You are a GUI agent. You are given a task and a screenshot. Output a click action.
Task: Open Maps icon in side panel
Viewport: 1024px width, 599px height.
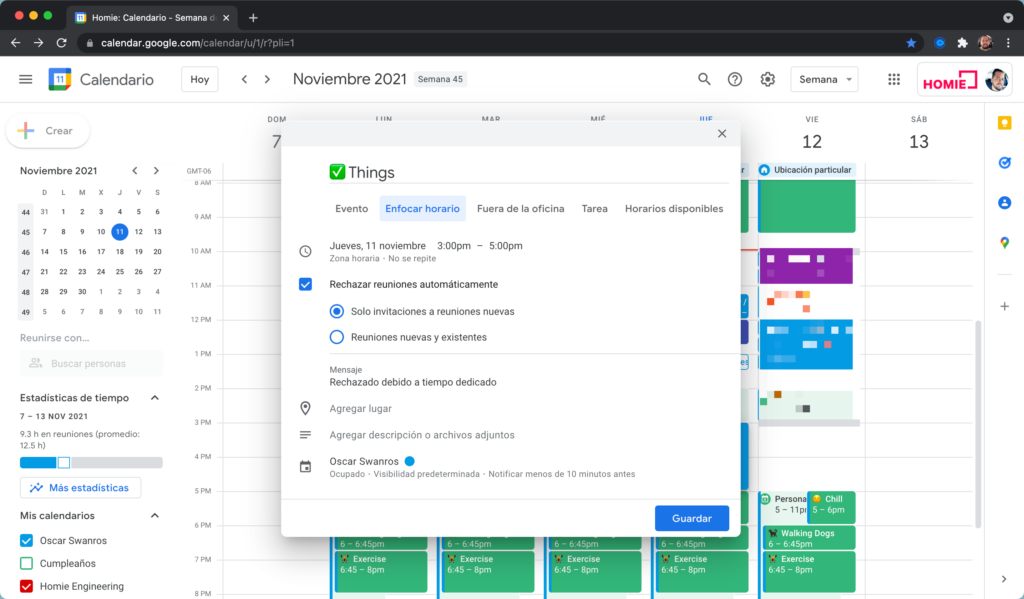[1004, 243]
